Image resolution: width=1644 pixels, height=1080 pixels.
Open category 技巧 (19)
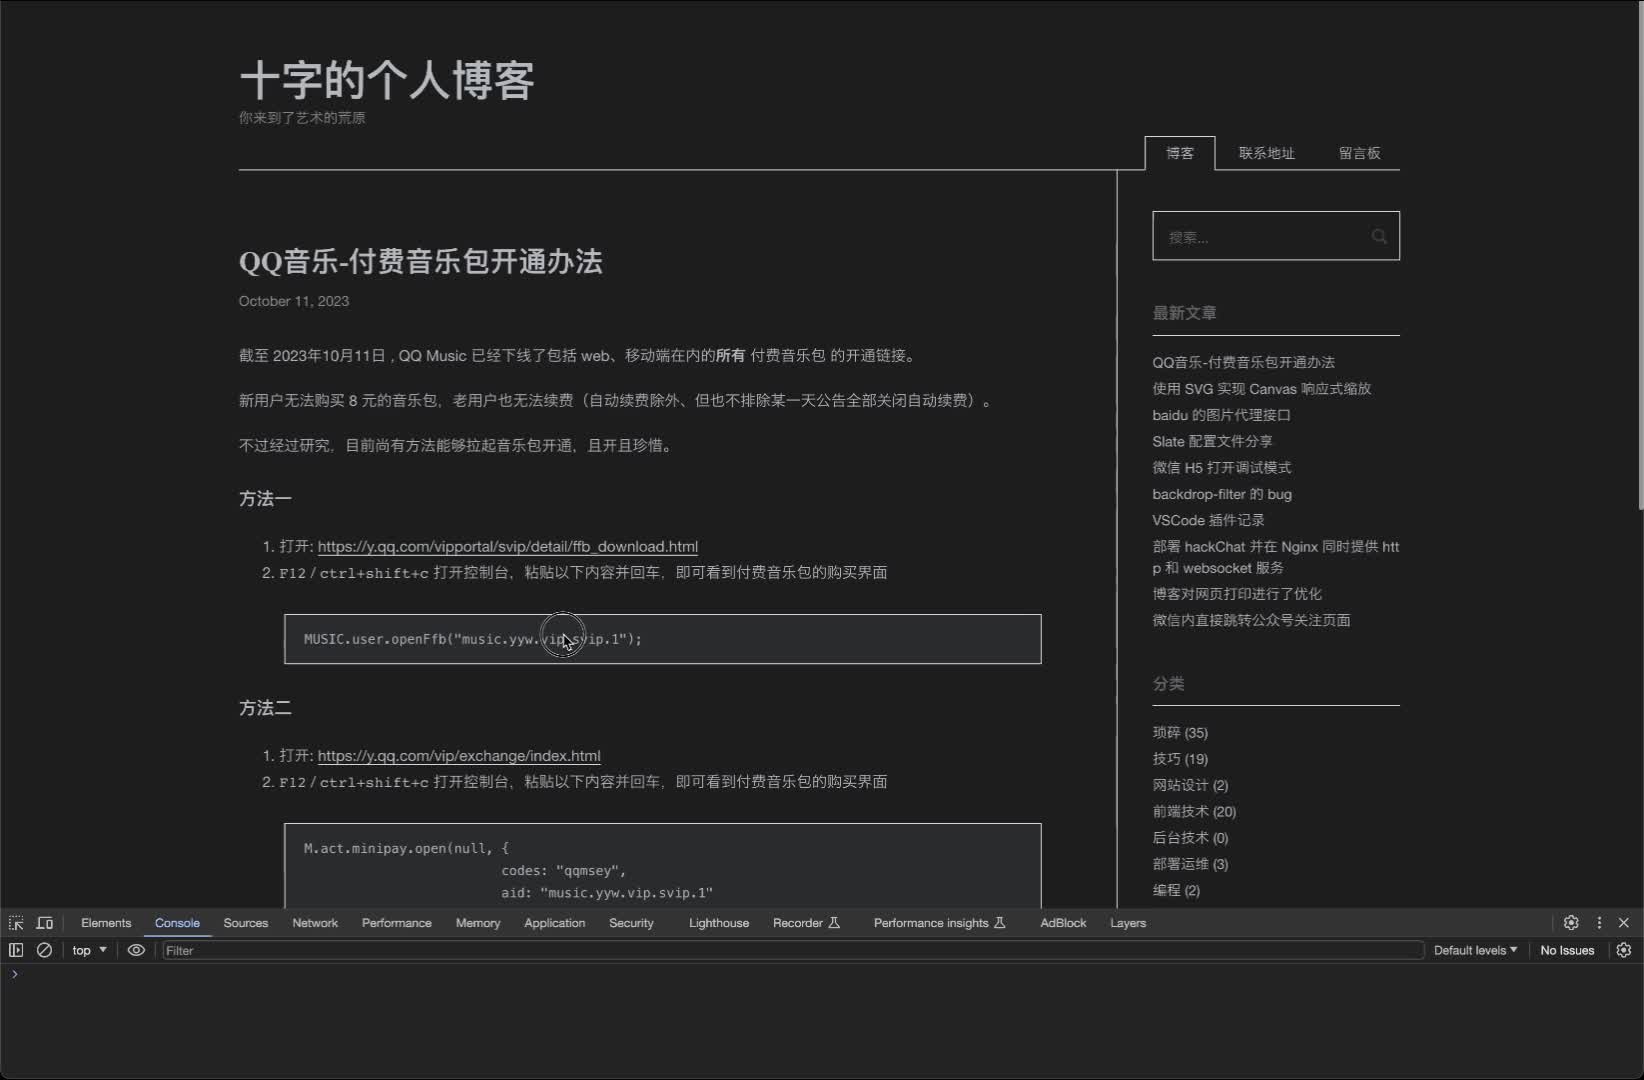coord(1180,758)
